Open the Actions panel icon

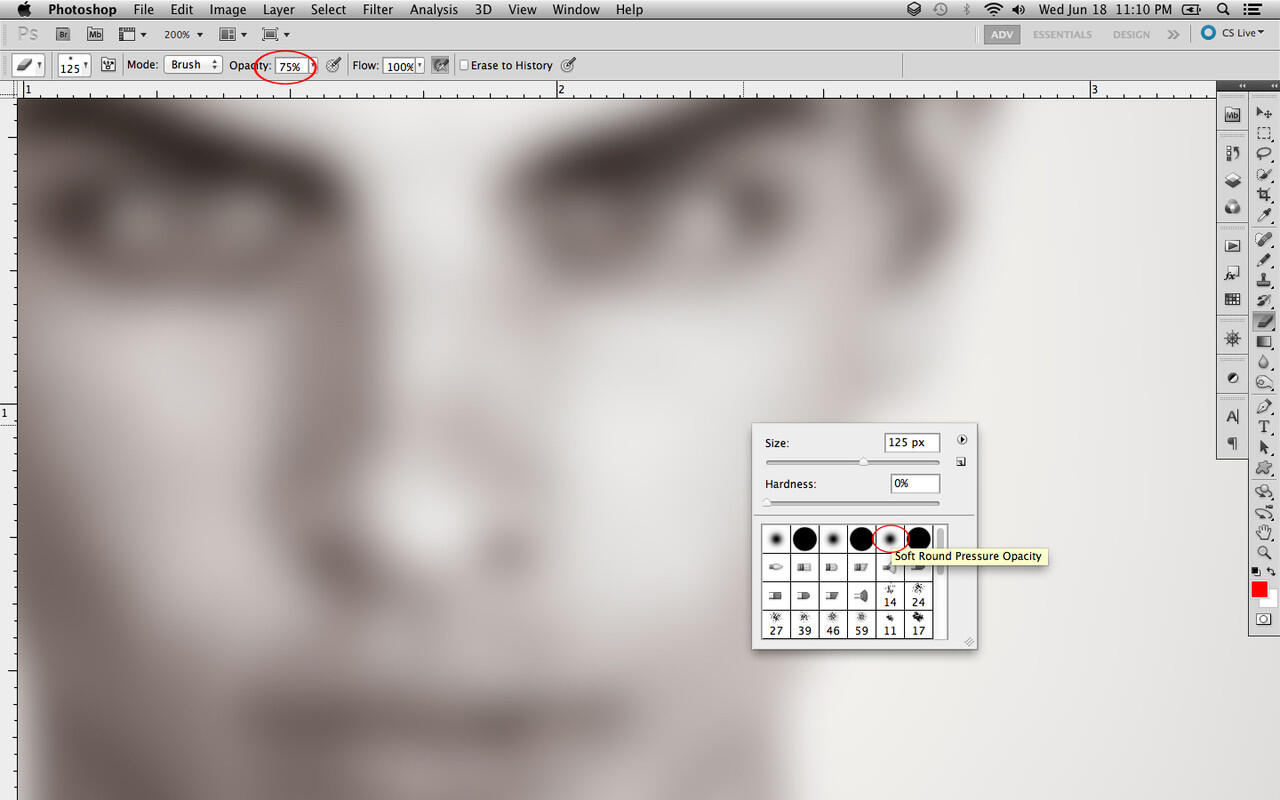[1232, 246]
